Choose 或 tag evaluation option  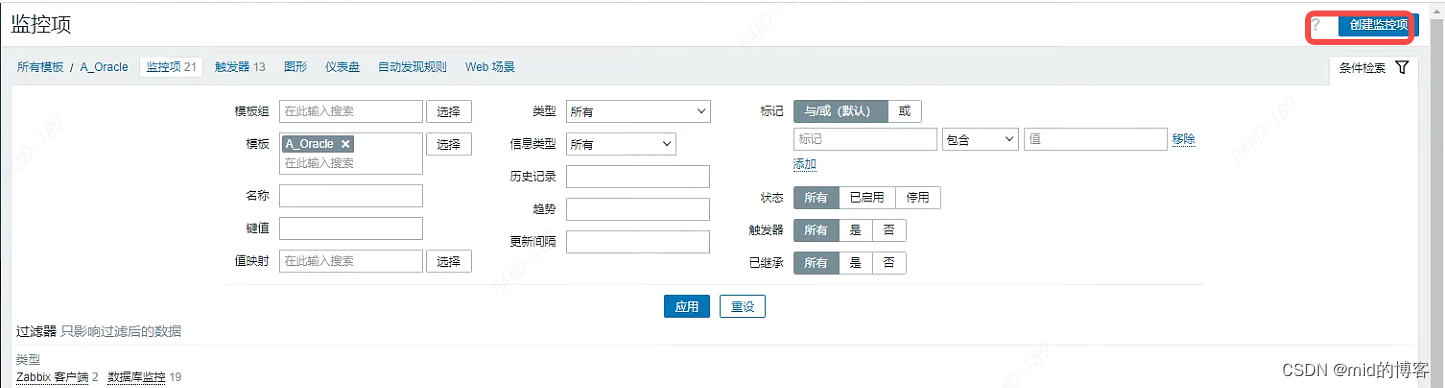(x=904, y=111)
